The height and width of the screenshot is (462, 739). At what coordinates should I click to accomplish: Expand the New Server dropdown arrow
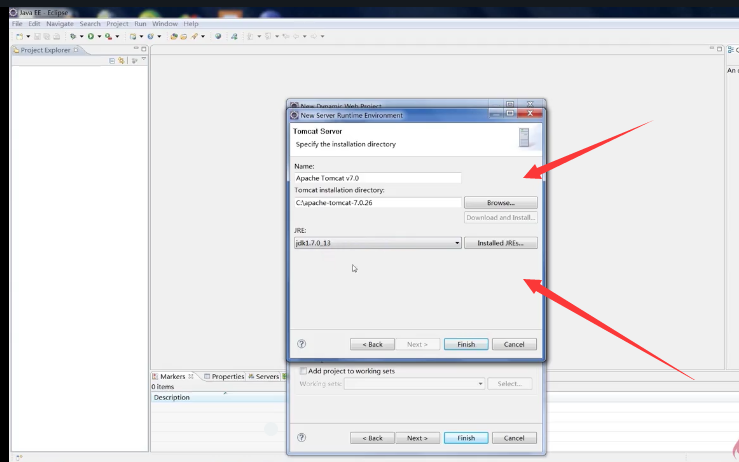(x=141, y=36)
